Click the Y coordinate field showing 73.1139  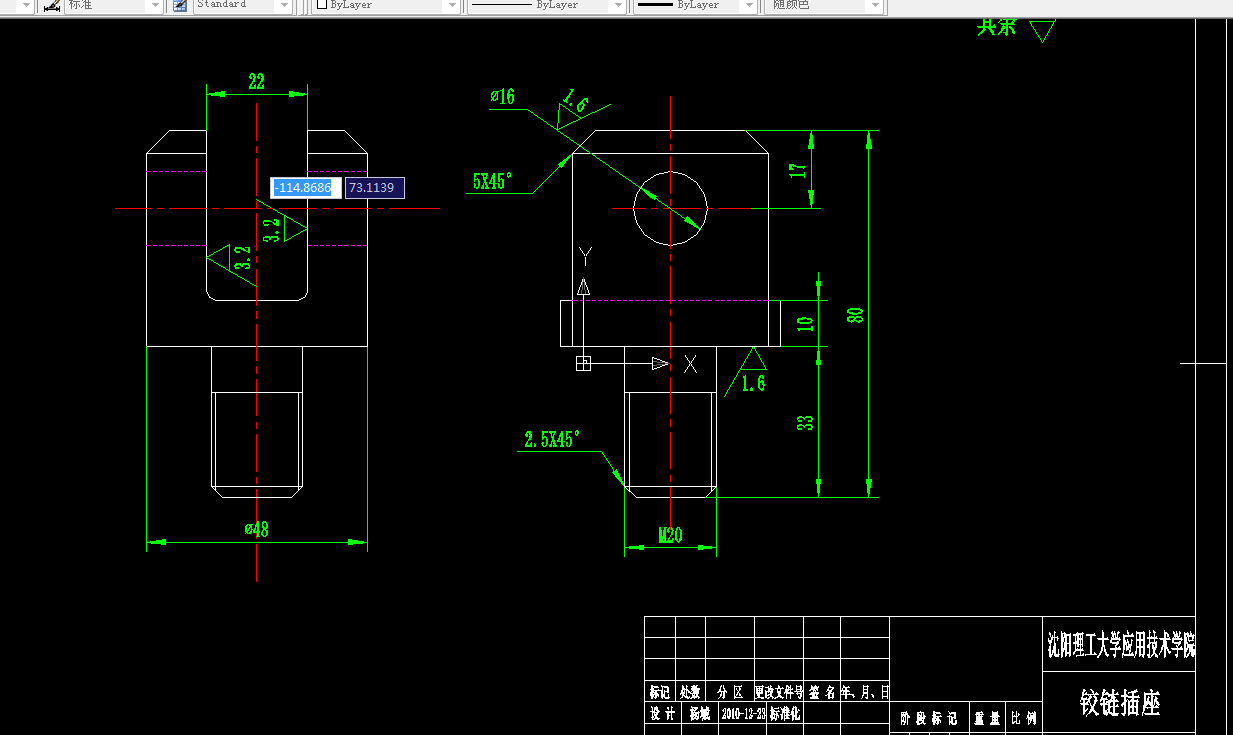[x=374, y=188]
